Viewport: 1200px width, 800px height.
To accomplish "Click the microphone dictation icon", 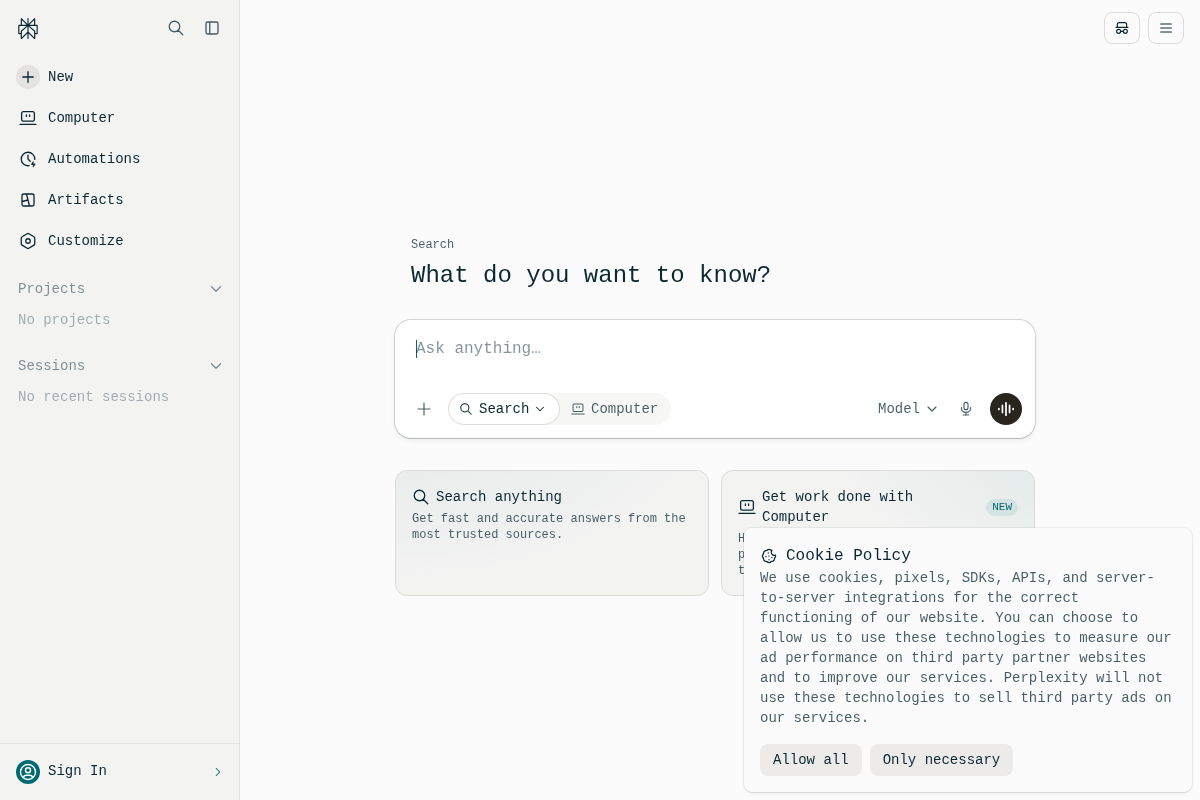I will 966,409.
